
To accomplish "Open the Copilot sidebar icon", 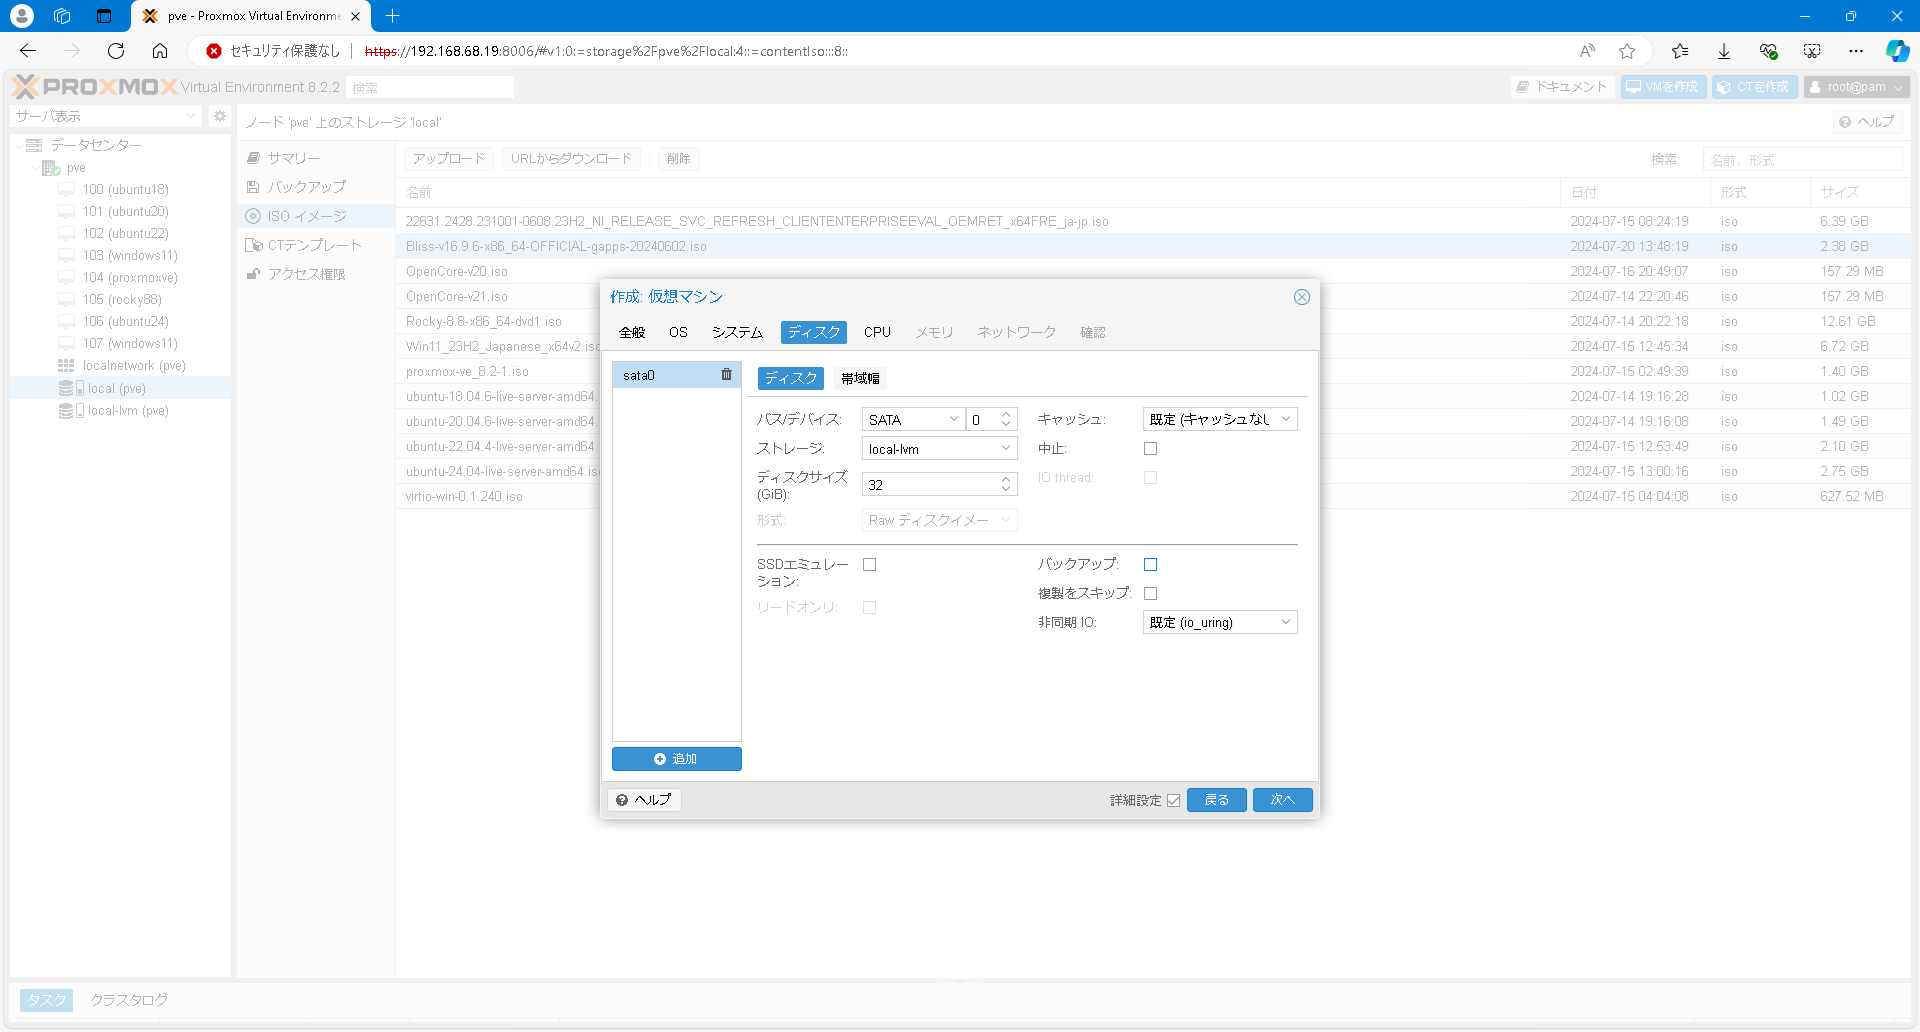I will [x=1897, y=51].
